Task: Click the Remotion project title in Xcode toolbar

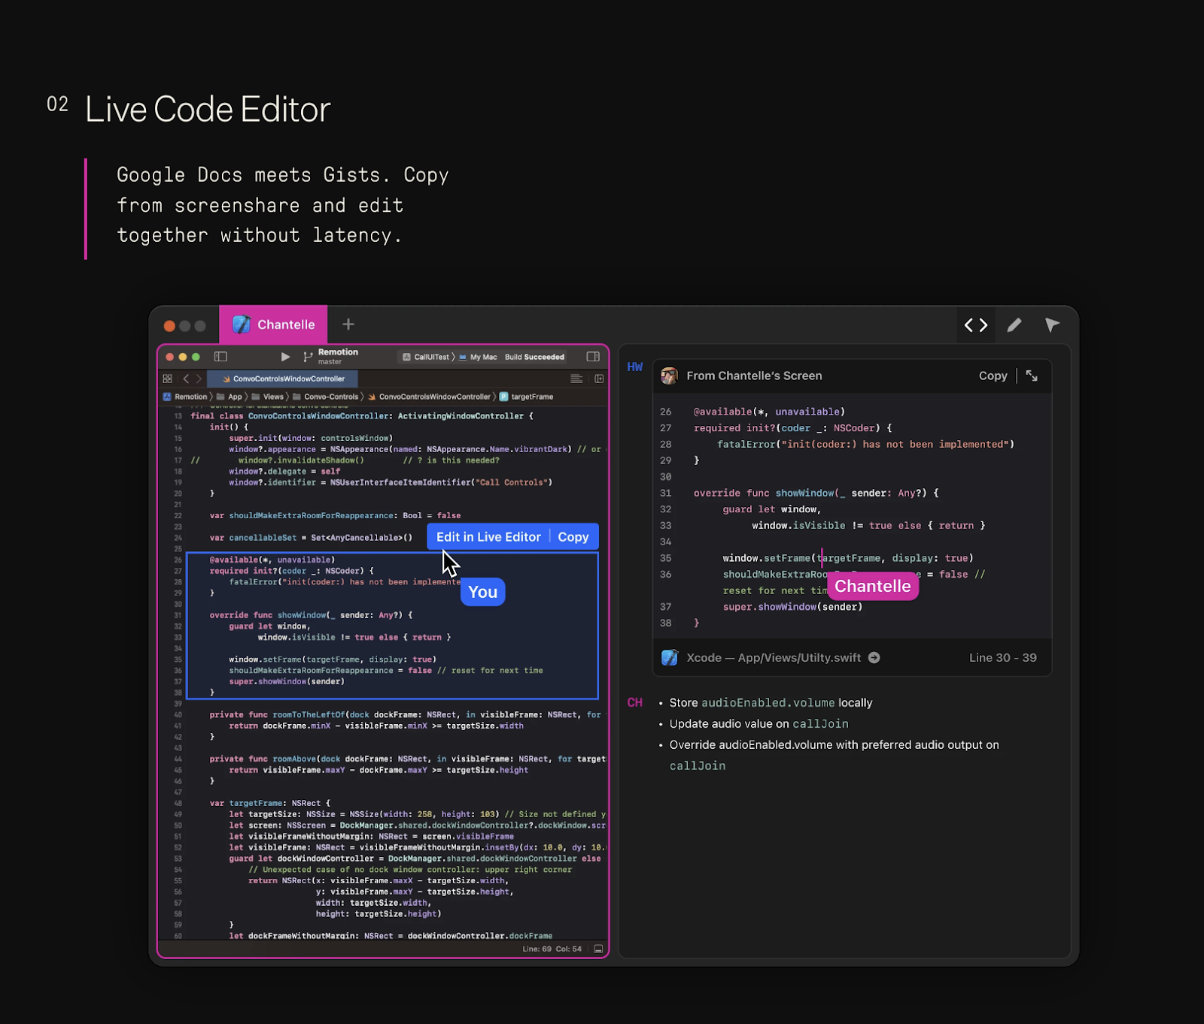Action: point(338,352)
